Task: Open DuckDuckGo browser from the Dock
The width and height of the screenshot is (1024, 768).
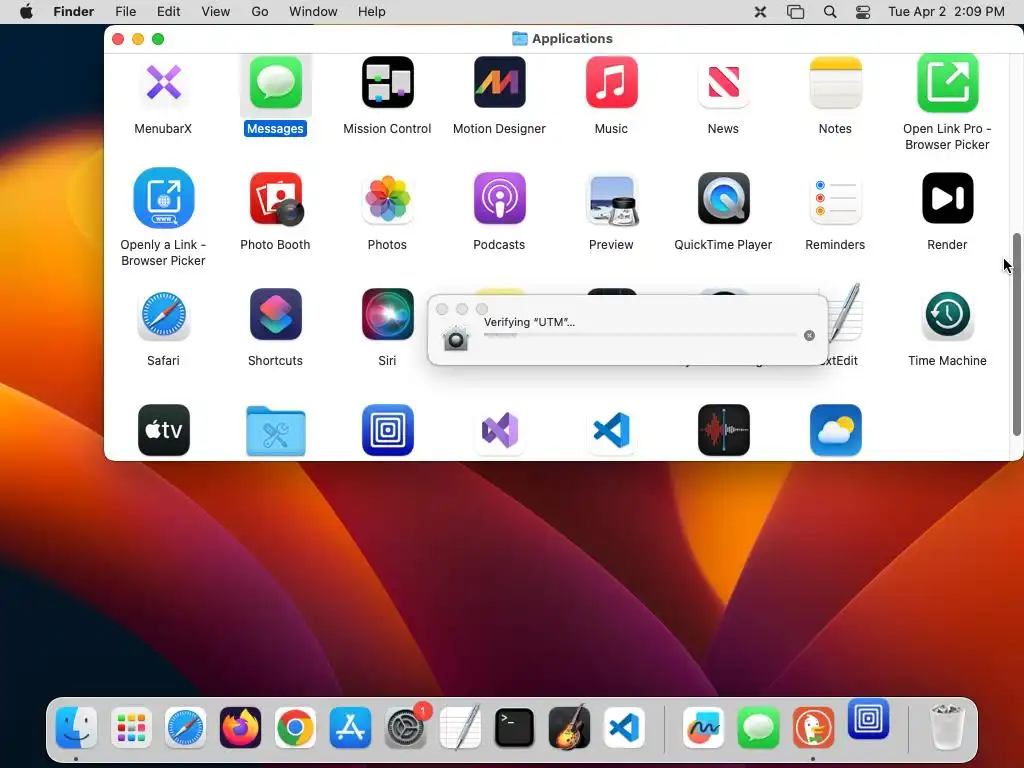Action: tap(813, 728)
